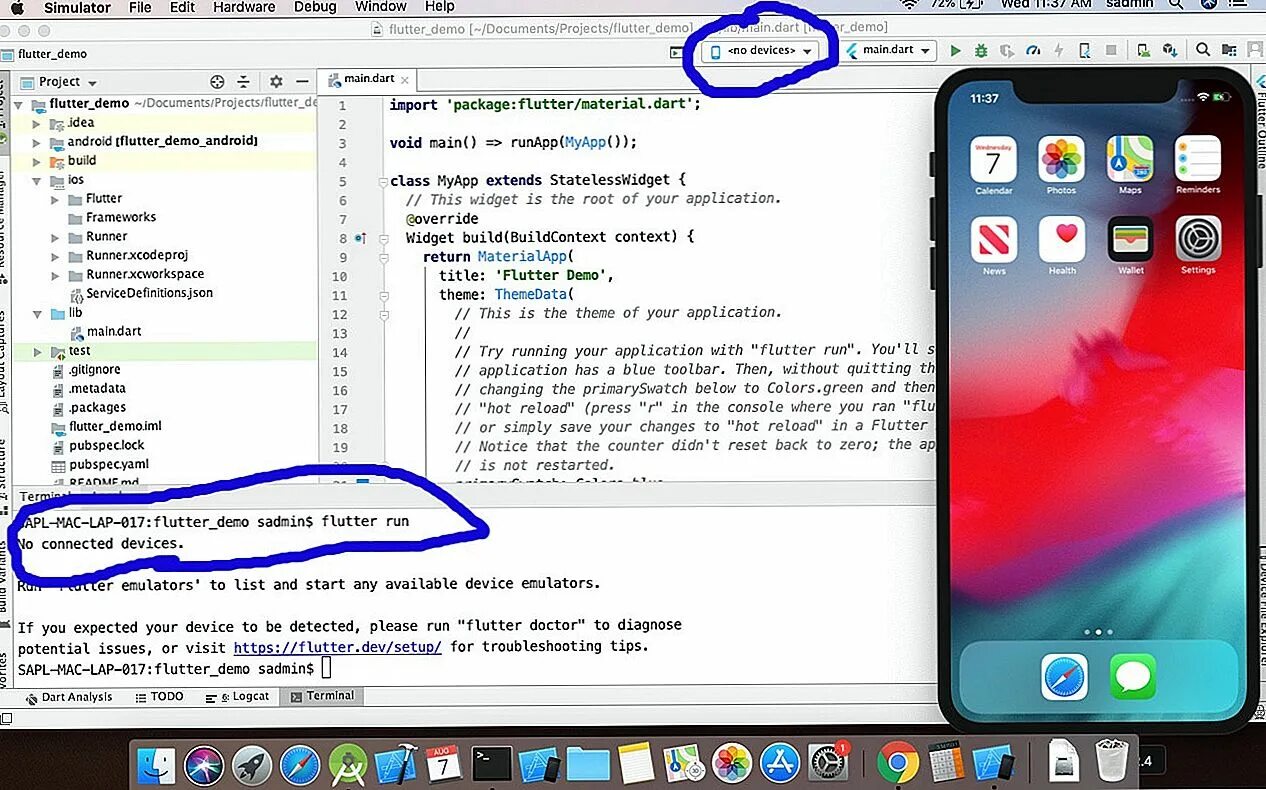This screenshot has height=790, width=1266.
Task: Expand the android folder
Action: (x=37, y=142)
